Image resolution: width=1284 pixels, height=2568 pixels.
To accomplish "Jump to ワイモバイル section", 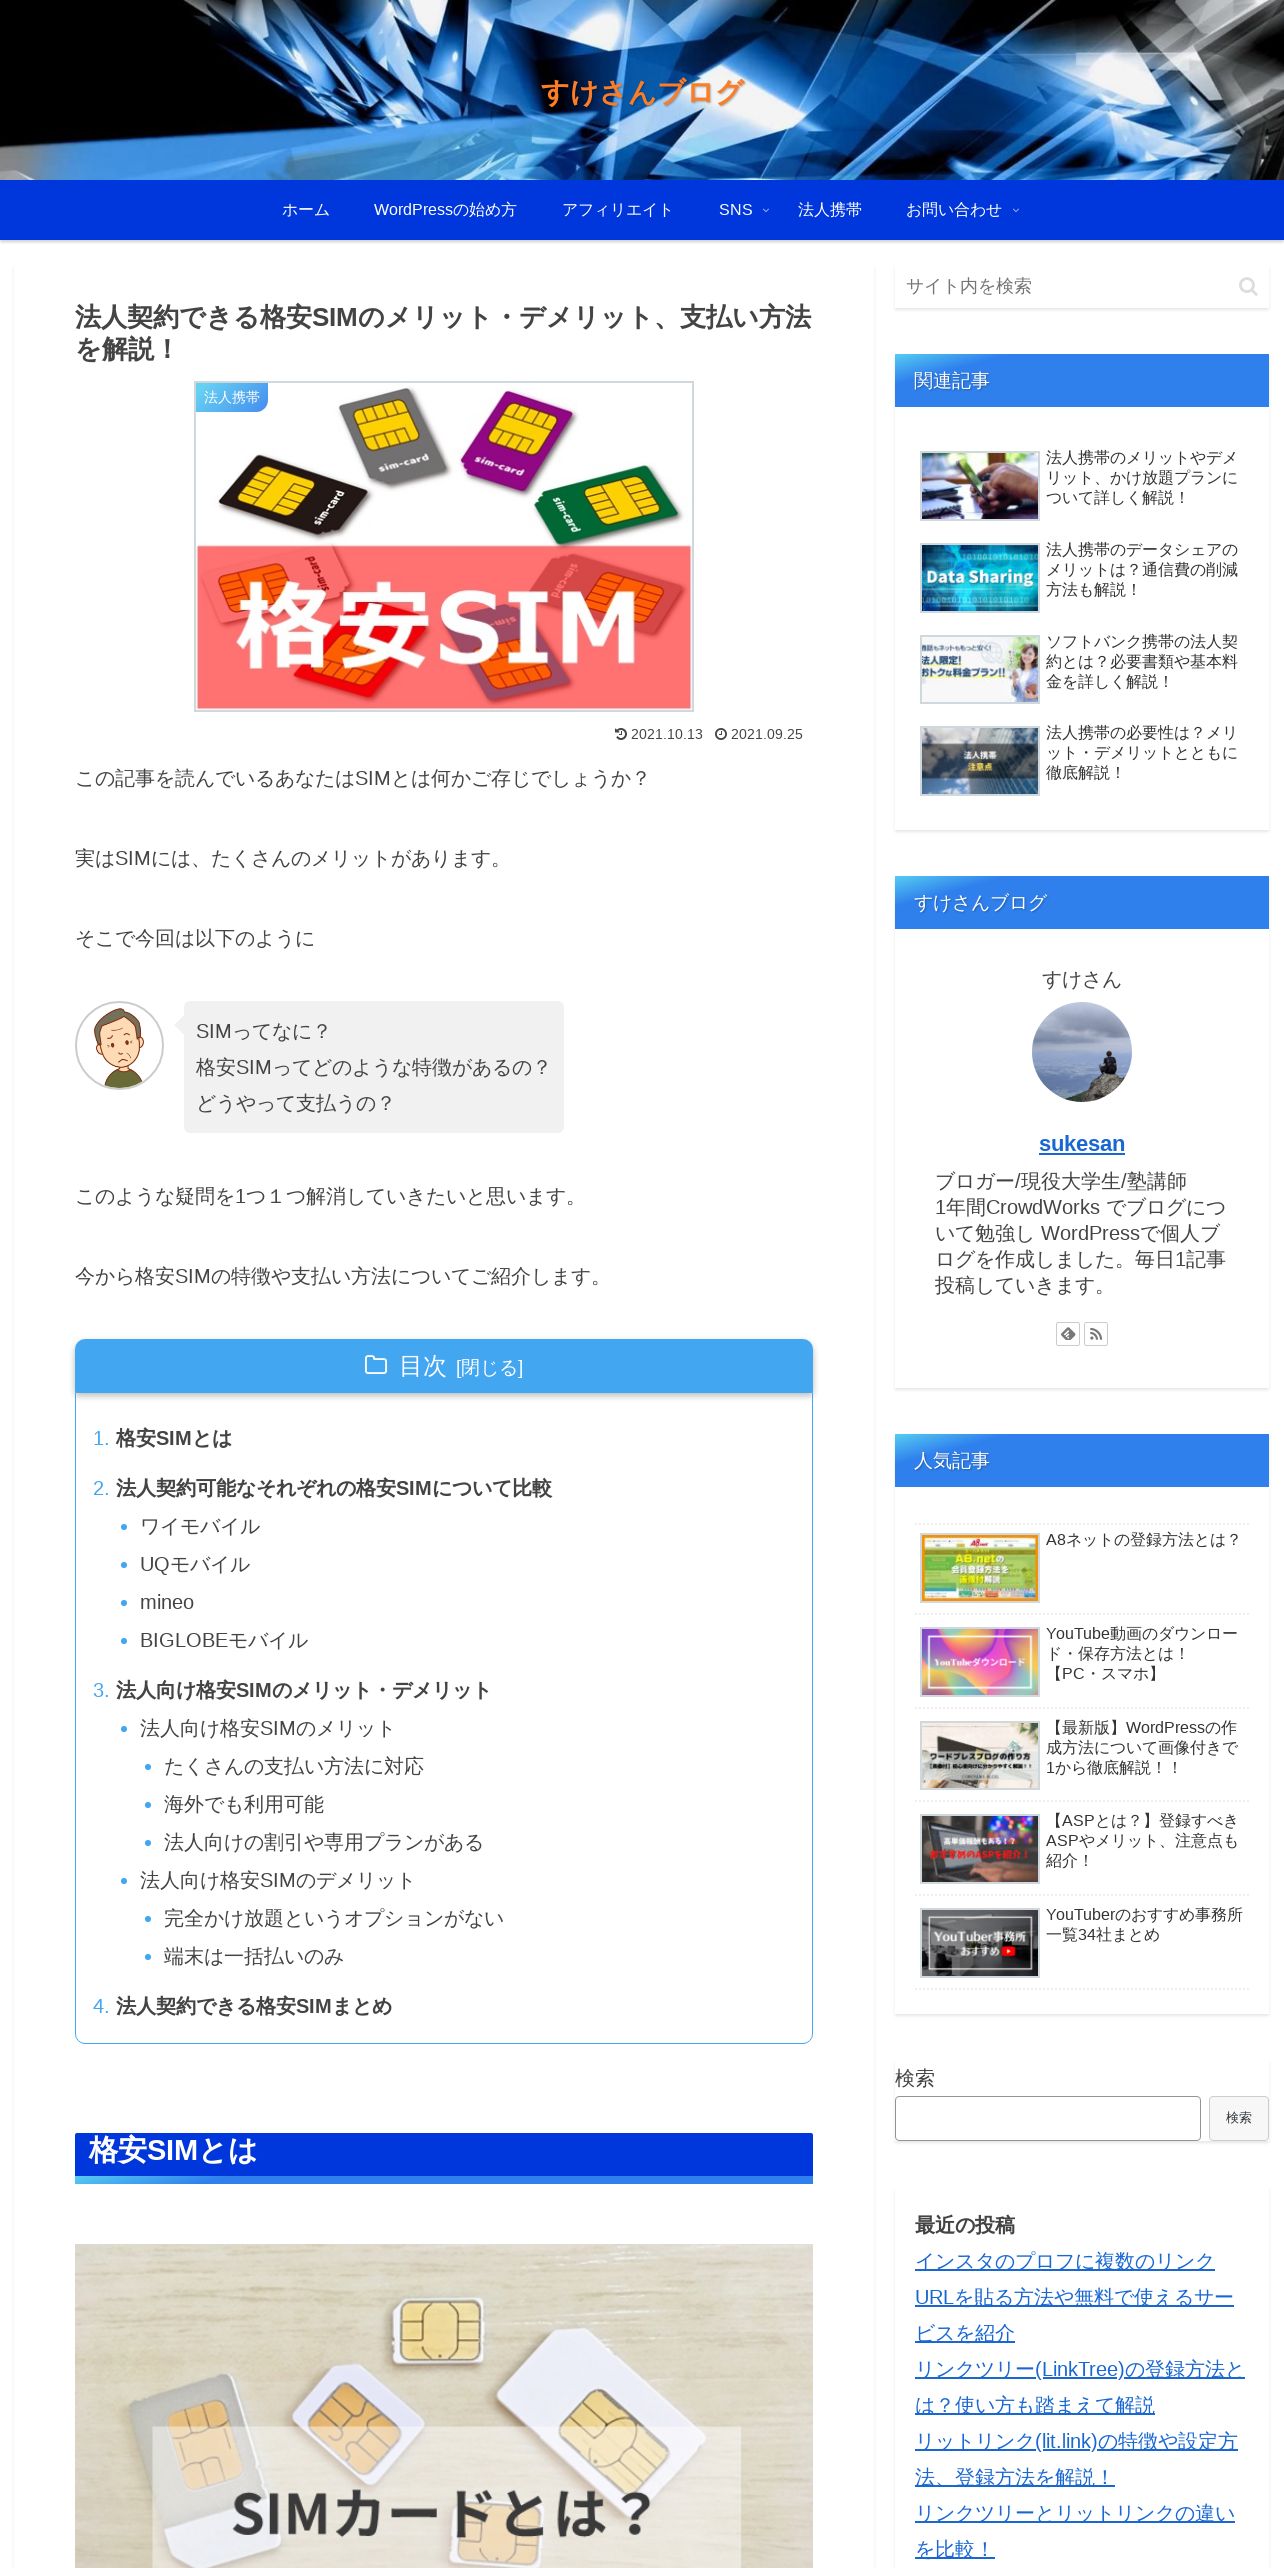I will coord(200,1526).
